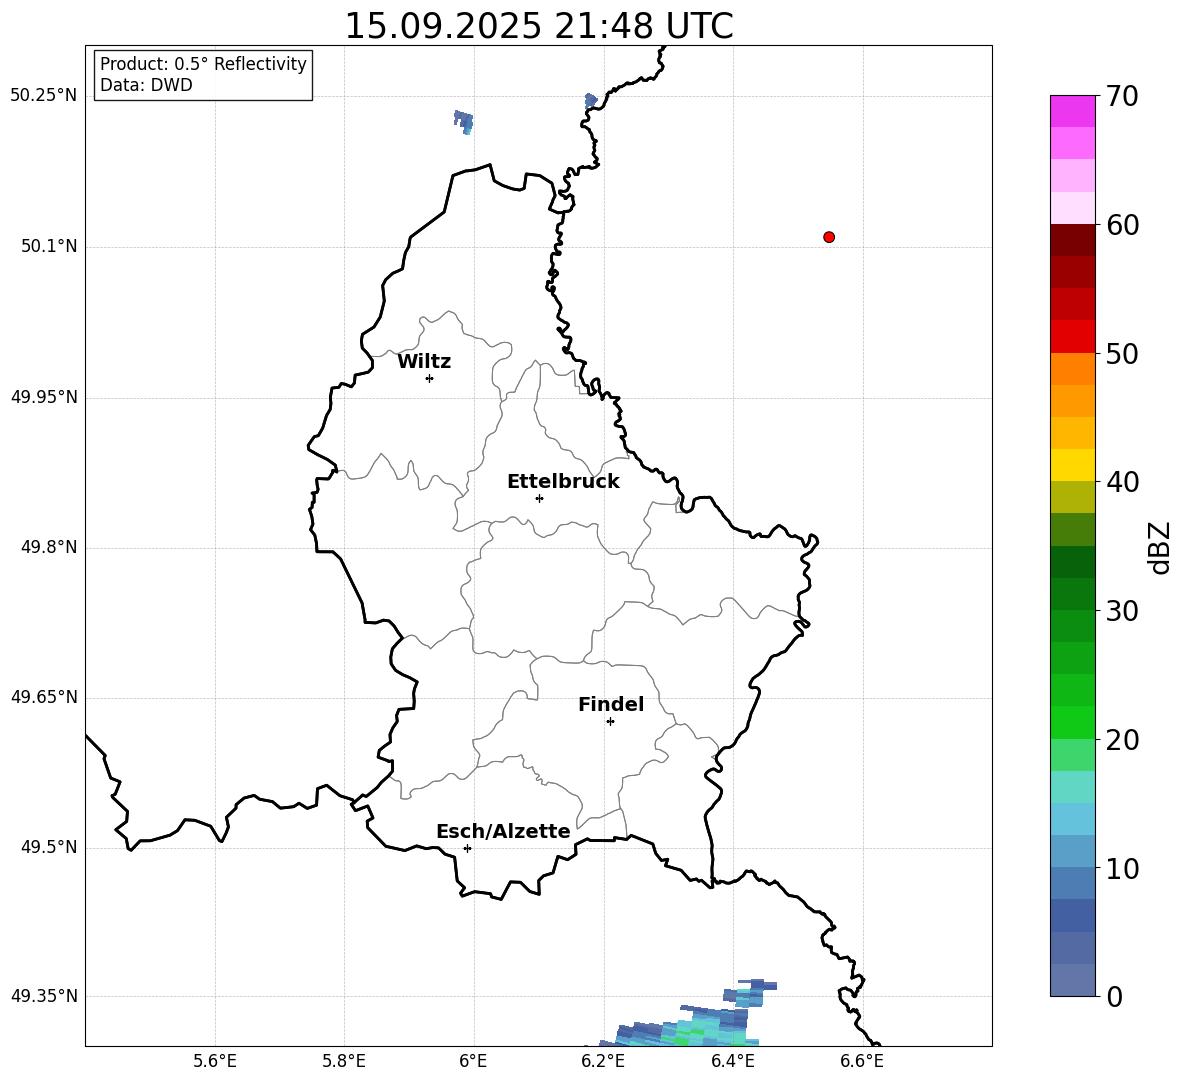The width and height of the screenshot is (1184, 1081).
Task: Click the Ettelbruck city label
Action: (x=563, y=482)
